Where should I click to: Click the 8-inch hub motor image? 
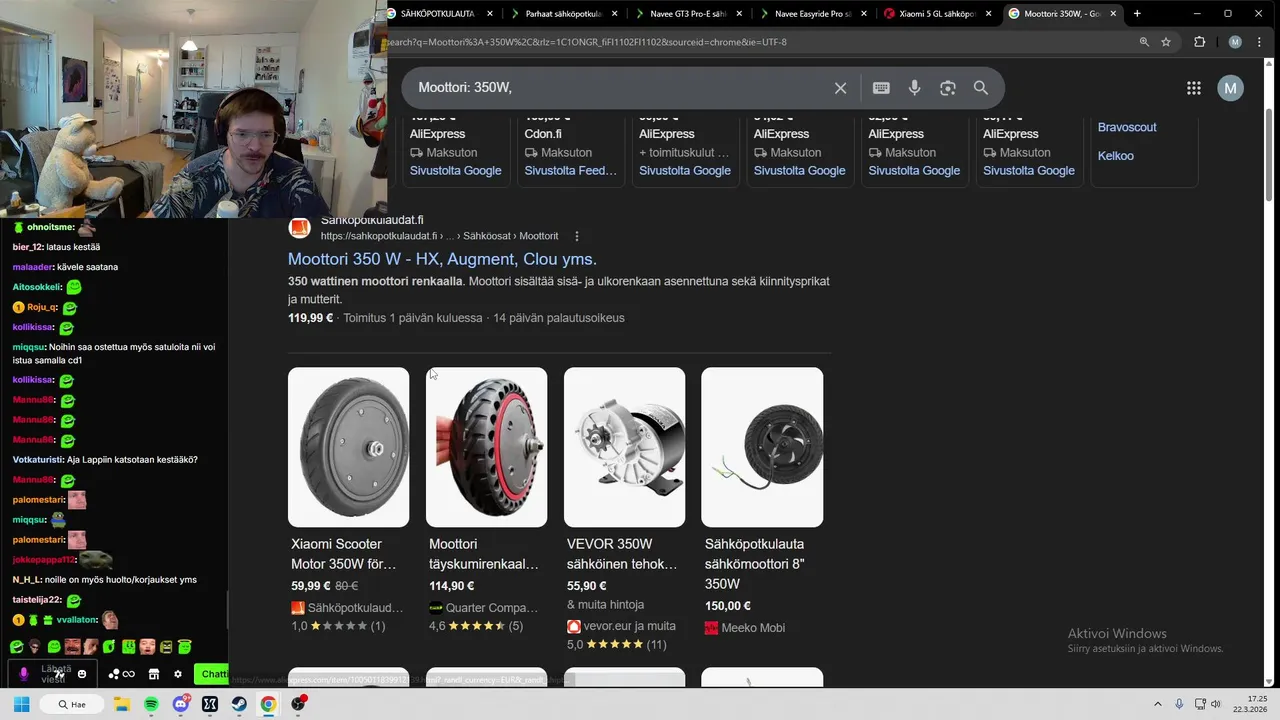point(762,447)
